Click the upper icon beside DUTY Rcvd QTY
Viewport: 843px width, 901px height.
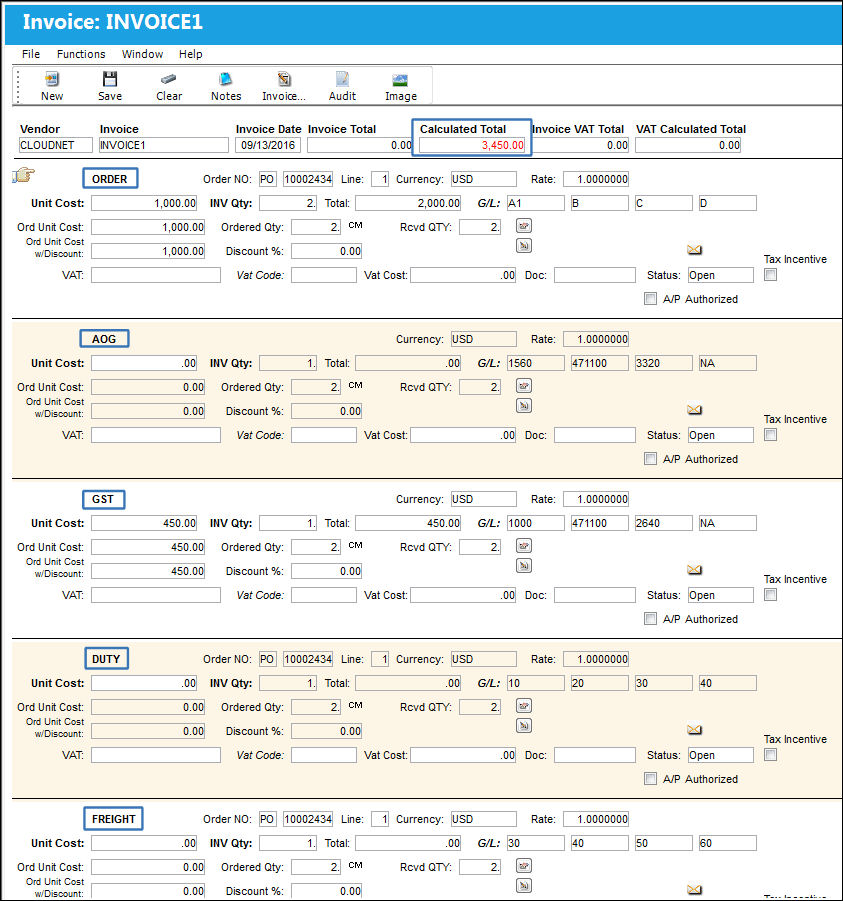pos(523,706)
